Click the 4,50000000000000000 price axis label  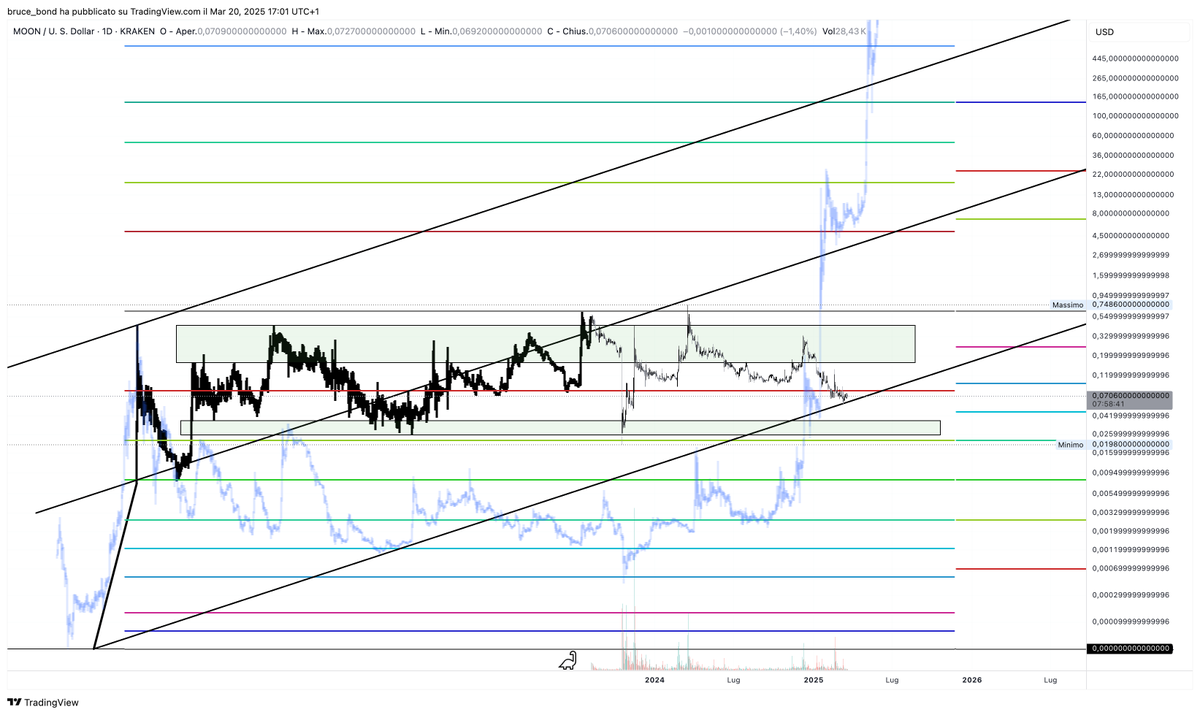1130,236
